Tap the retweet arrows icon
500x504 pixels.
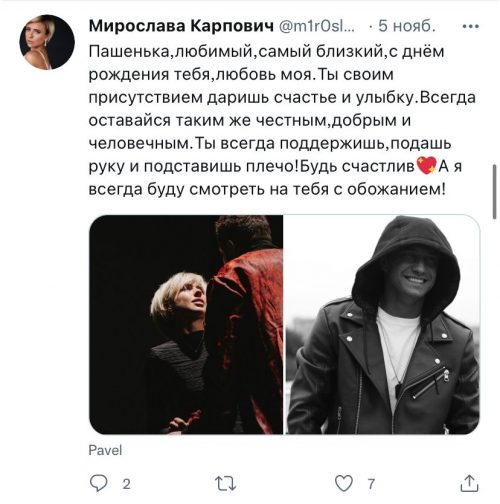point(226,483)
